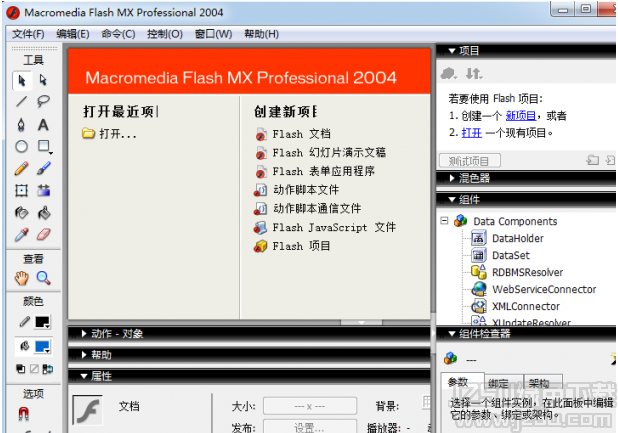Screen dimensions: 618x433
Task: Select the Text tool
Action: pyautogui.click(x=43, y=125)
